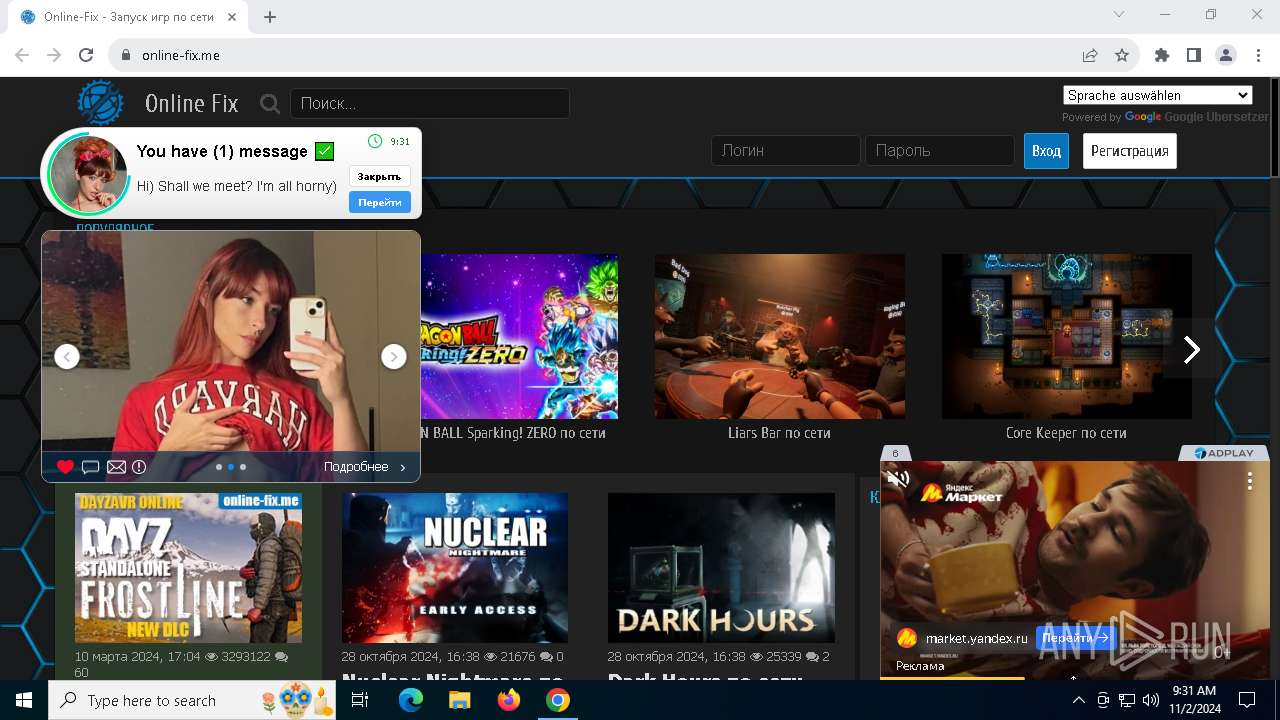Open a new browser tab
Screen dimensions: 1280x720
[x=270, y=17]
